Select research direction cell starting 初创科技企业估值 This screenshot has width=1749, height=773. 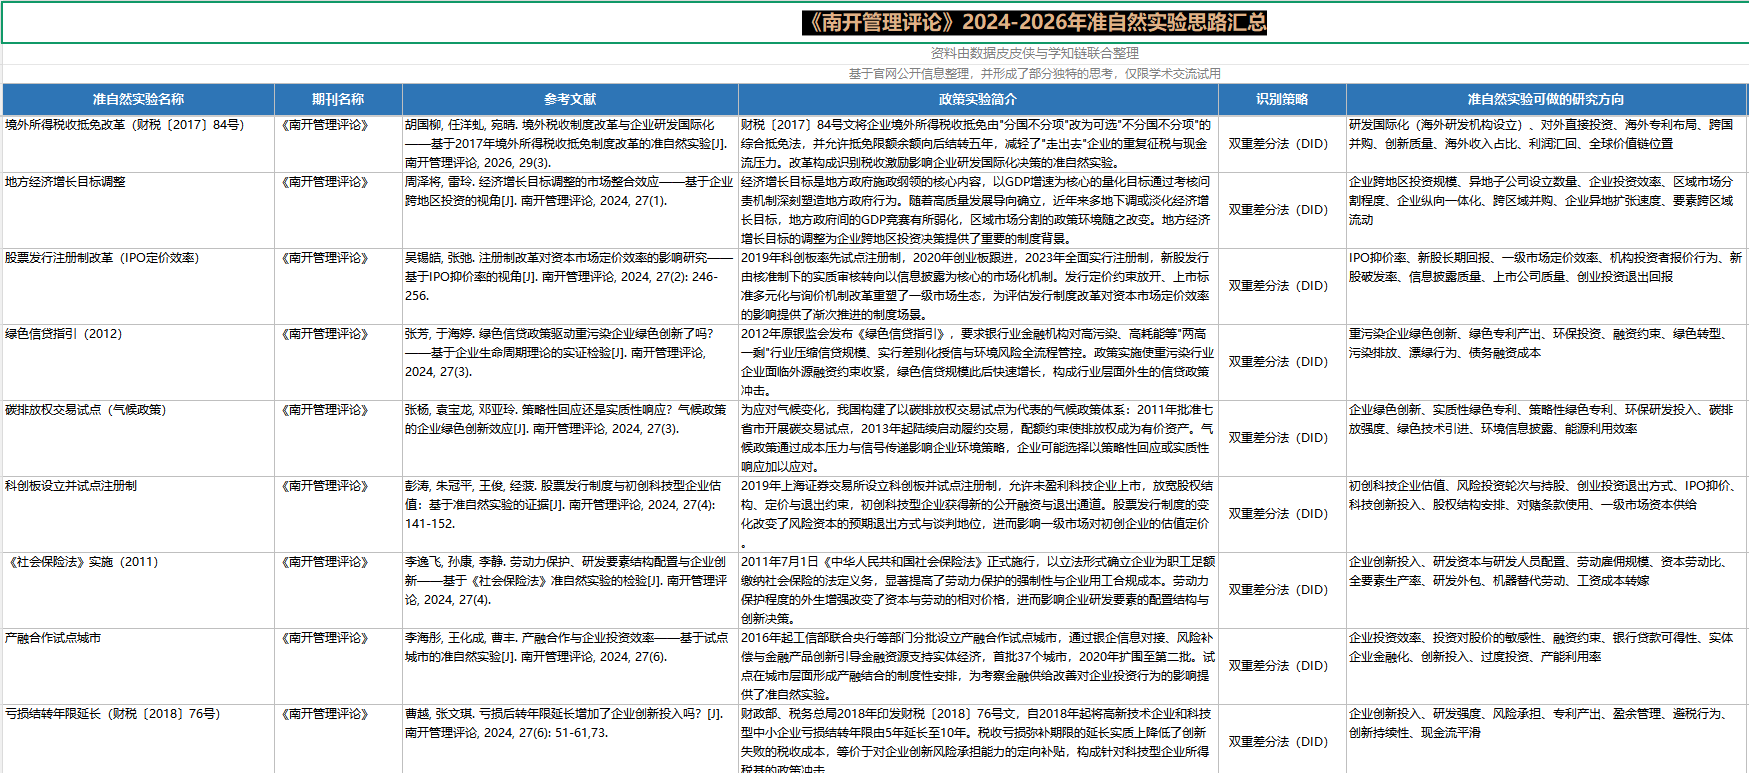(1546, 514)
